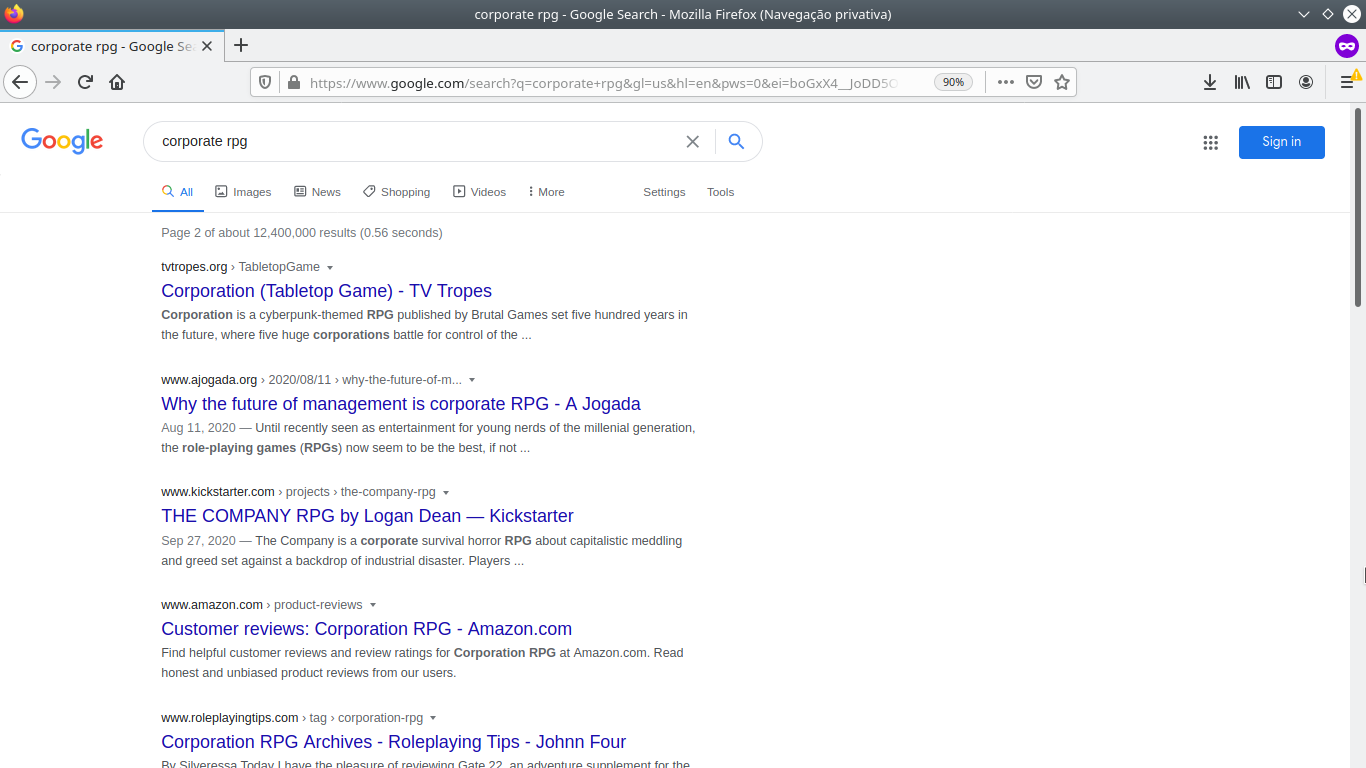Image resolution: width=1366 pixels, height=768 pixels.
Task: Click the browser Back arrow button
Action: pos(20,82)
